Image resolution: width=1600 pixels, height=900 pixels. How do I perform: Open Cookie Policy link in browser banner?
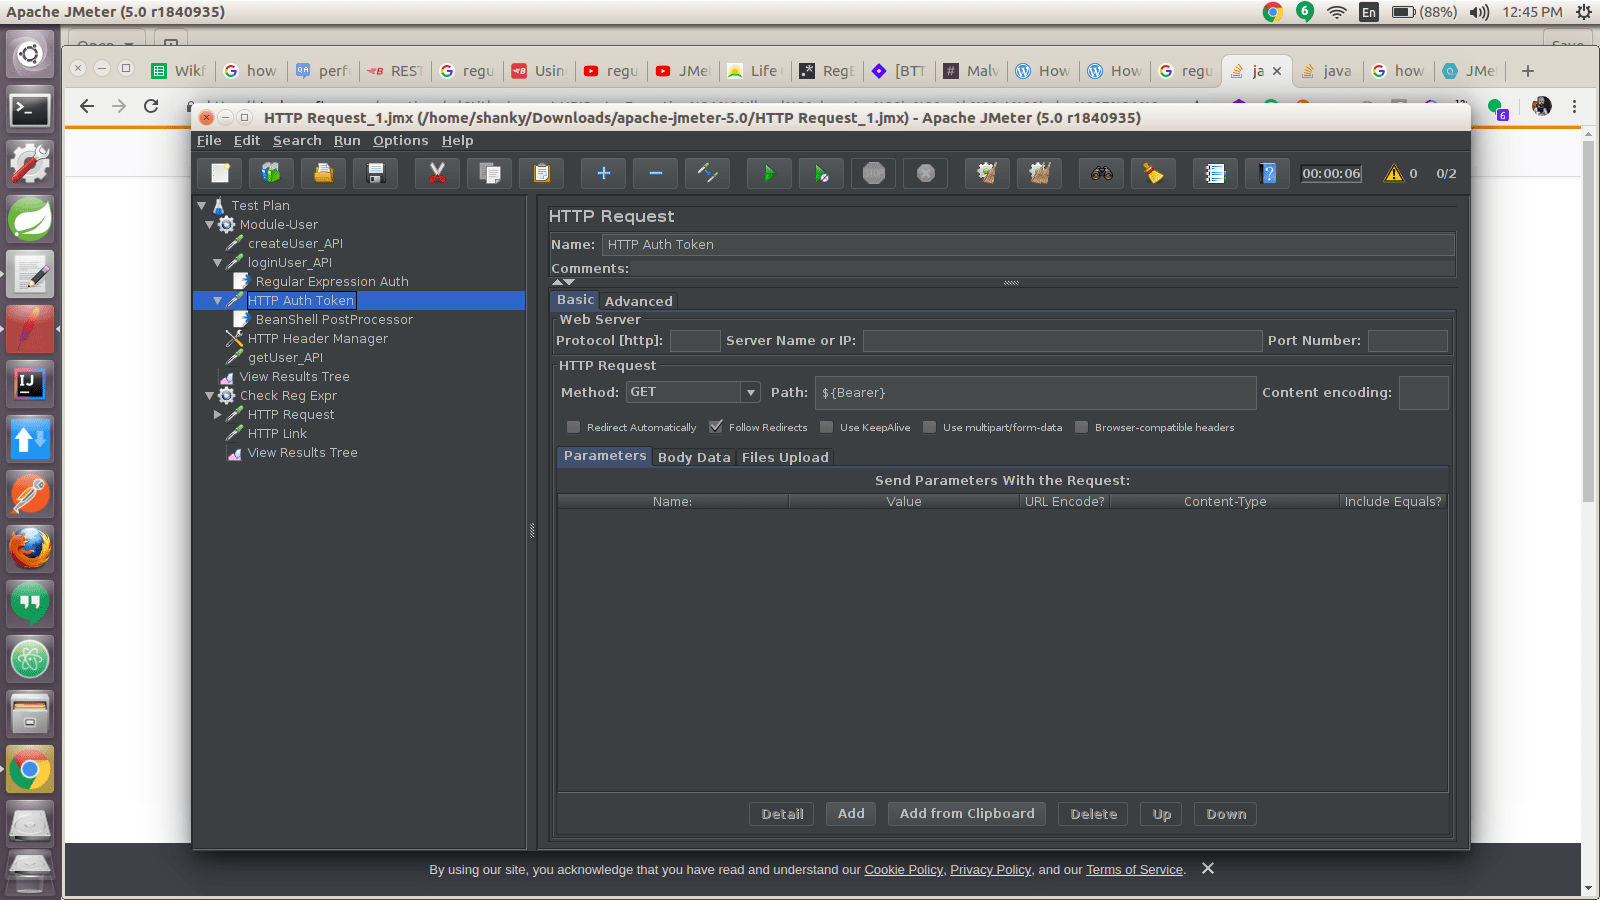point(904,870)
